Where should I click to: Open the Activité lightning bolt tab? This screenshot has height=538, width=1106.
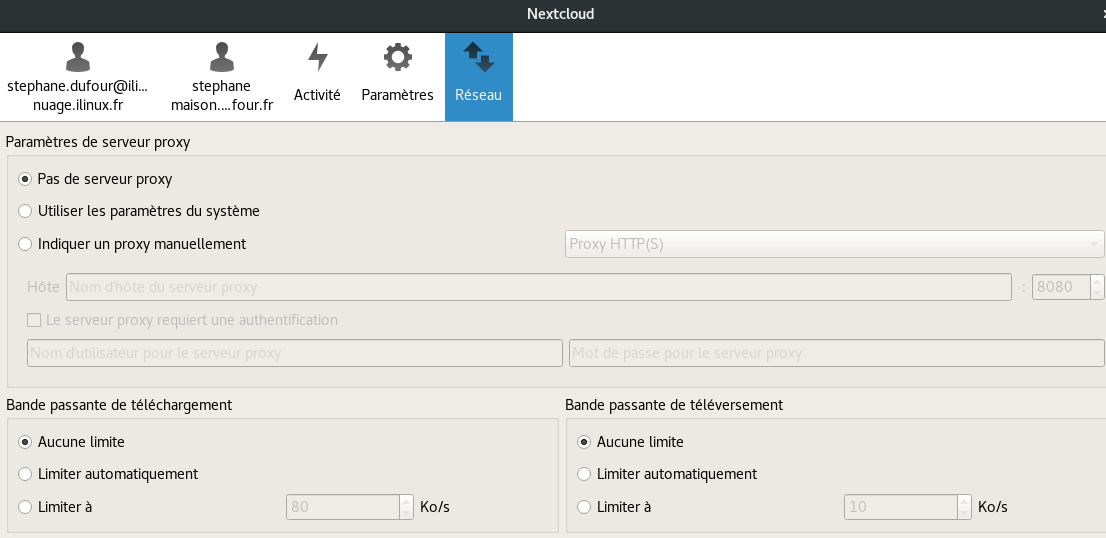317,77
